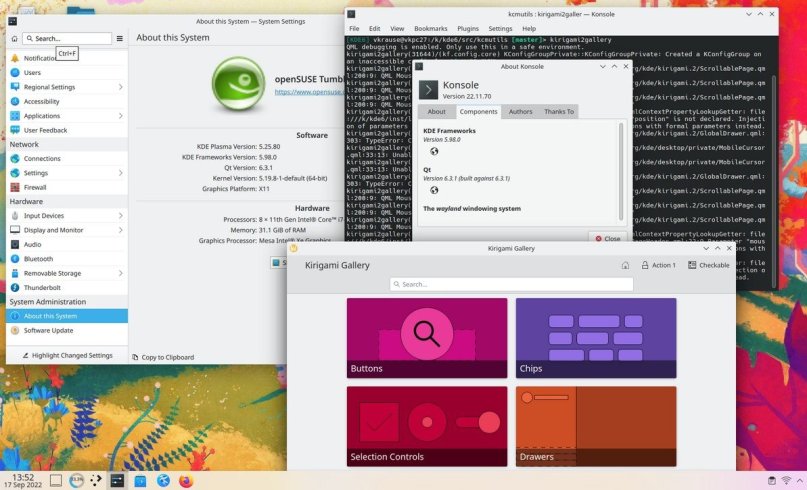The image size is (807, 490).
Task: Open the System Settings hamburger menu
Action: point(120,38)
